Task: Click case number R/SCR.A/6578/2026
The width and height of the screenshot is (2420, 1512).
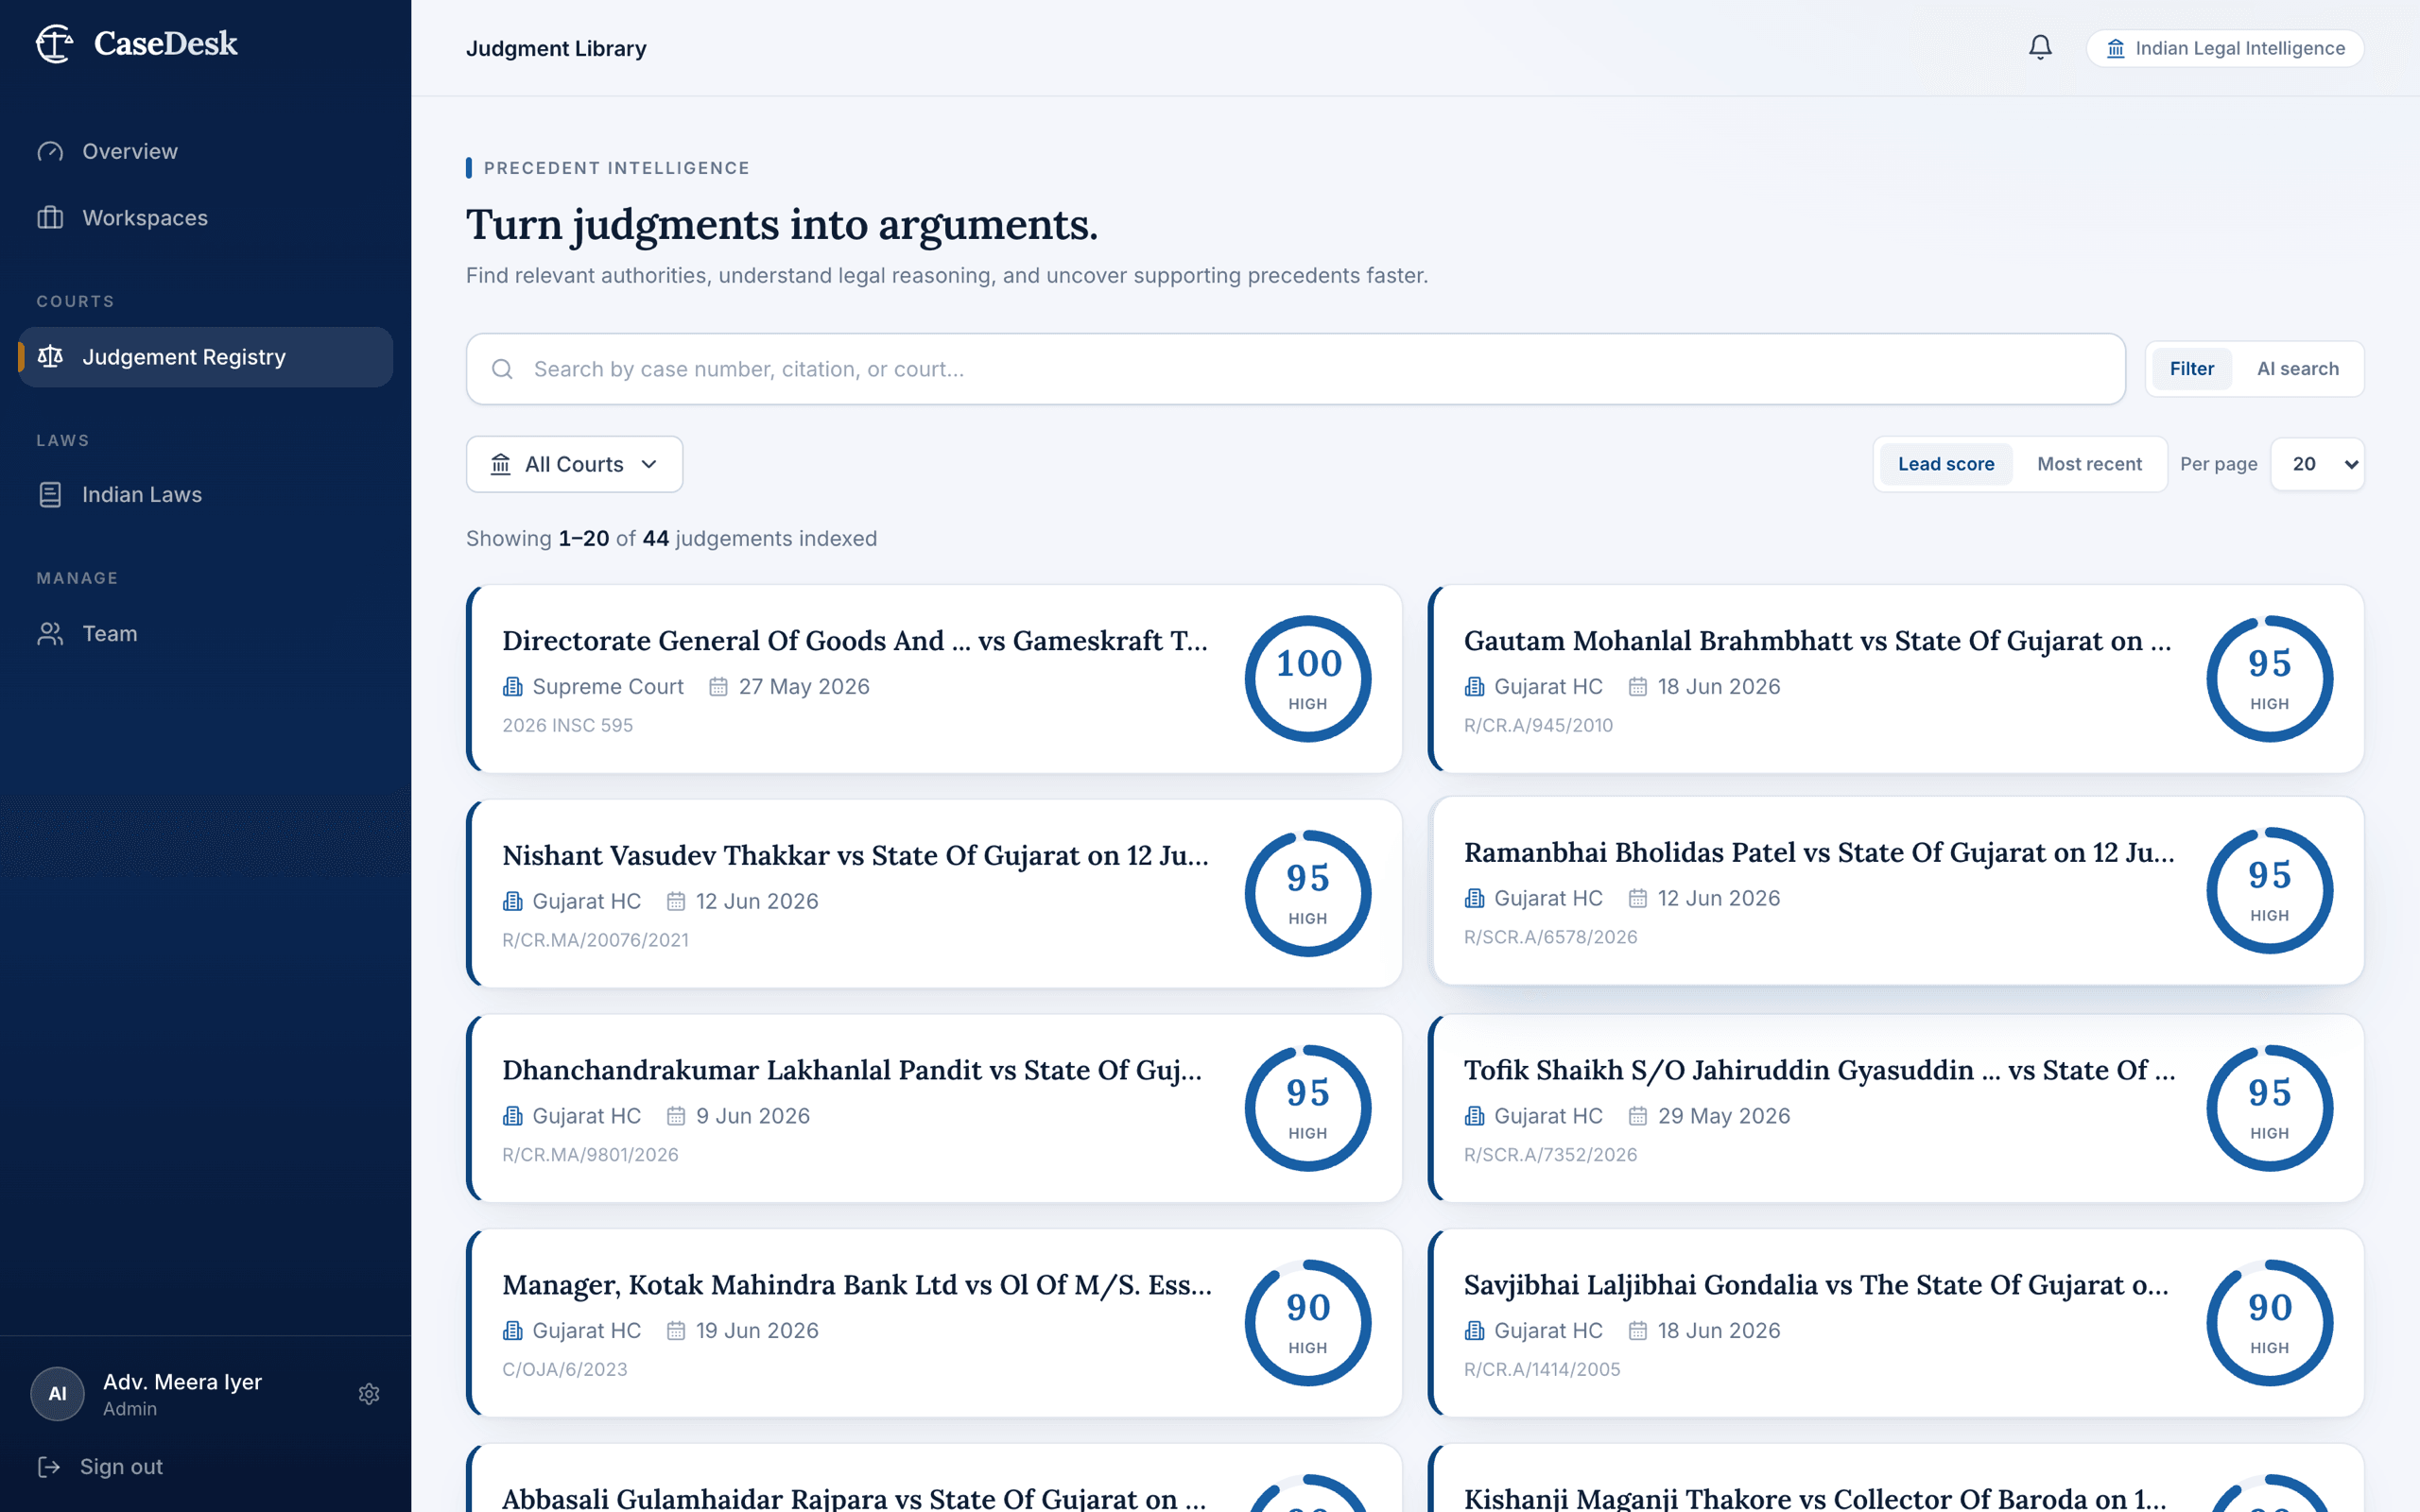Action: (1550, 937)
